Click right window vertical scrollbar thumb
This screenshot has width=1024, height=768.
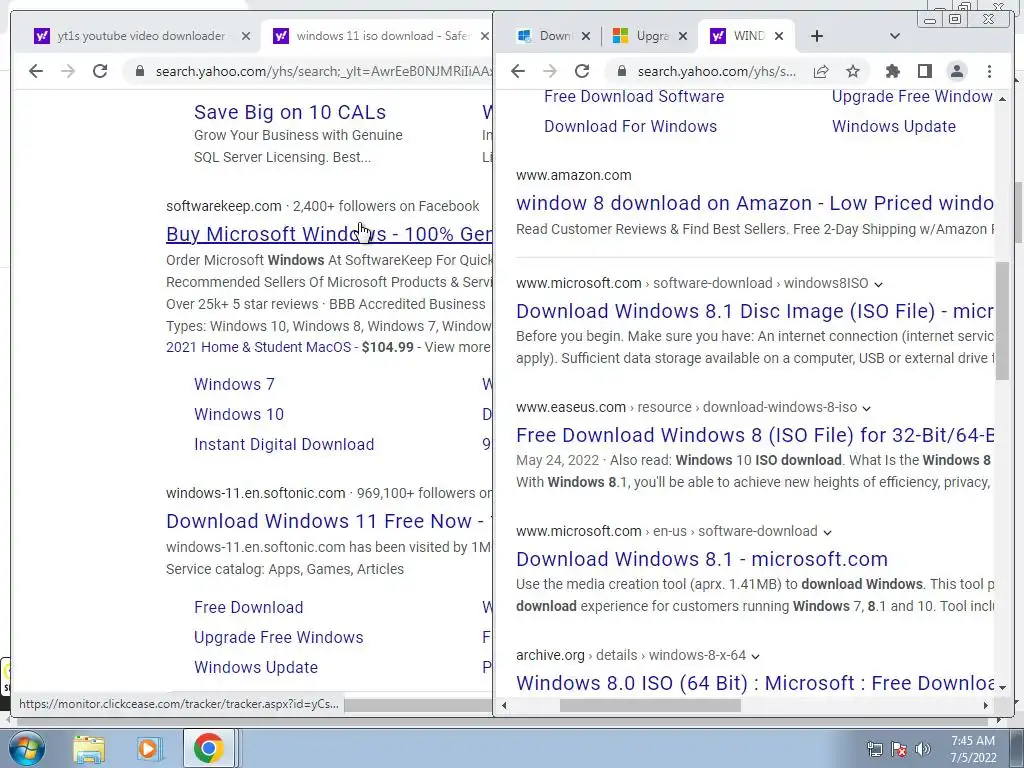(x=1002, y=320)
